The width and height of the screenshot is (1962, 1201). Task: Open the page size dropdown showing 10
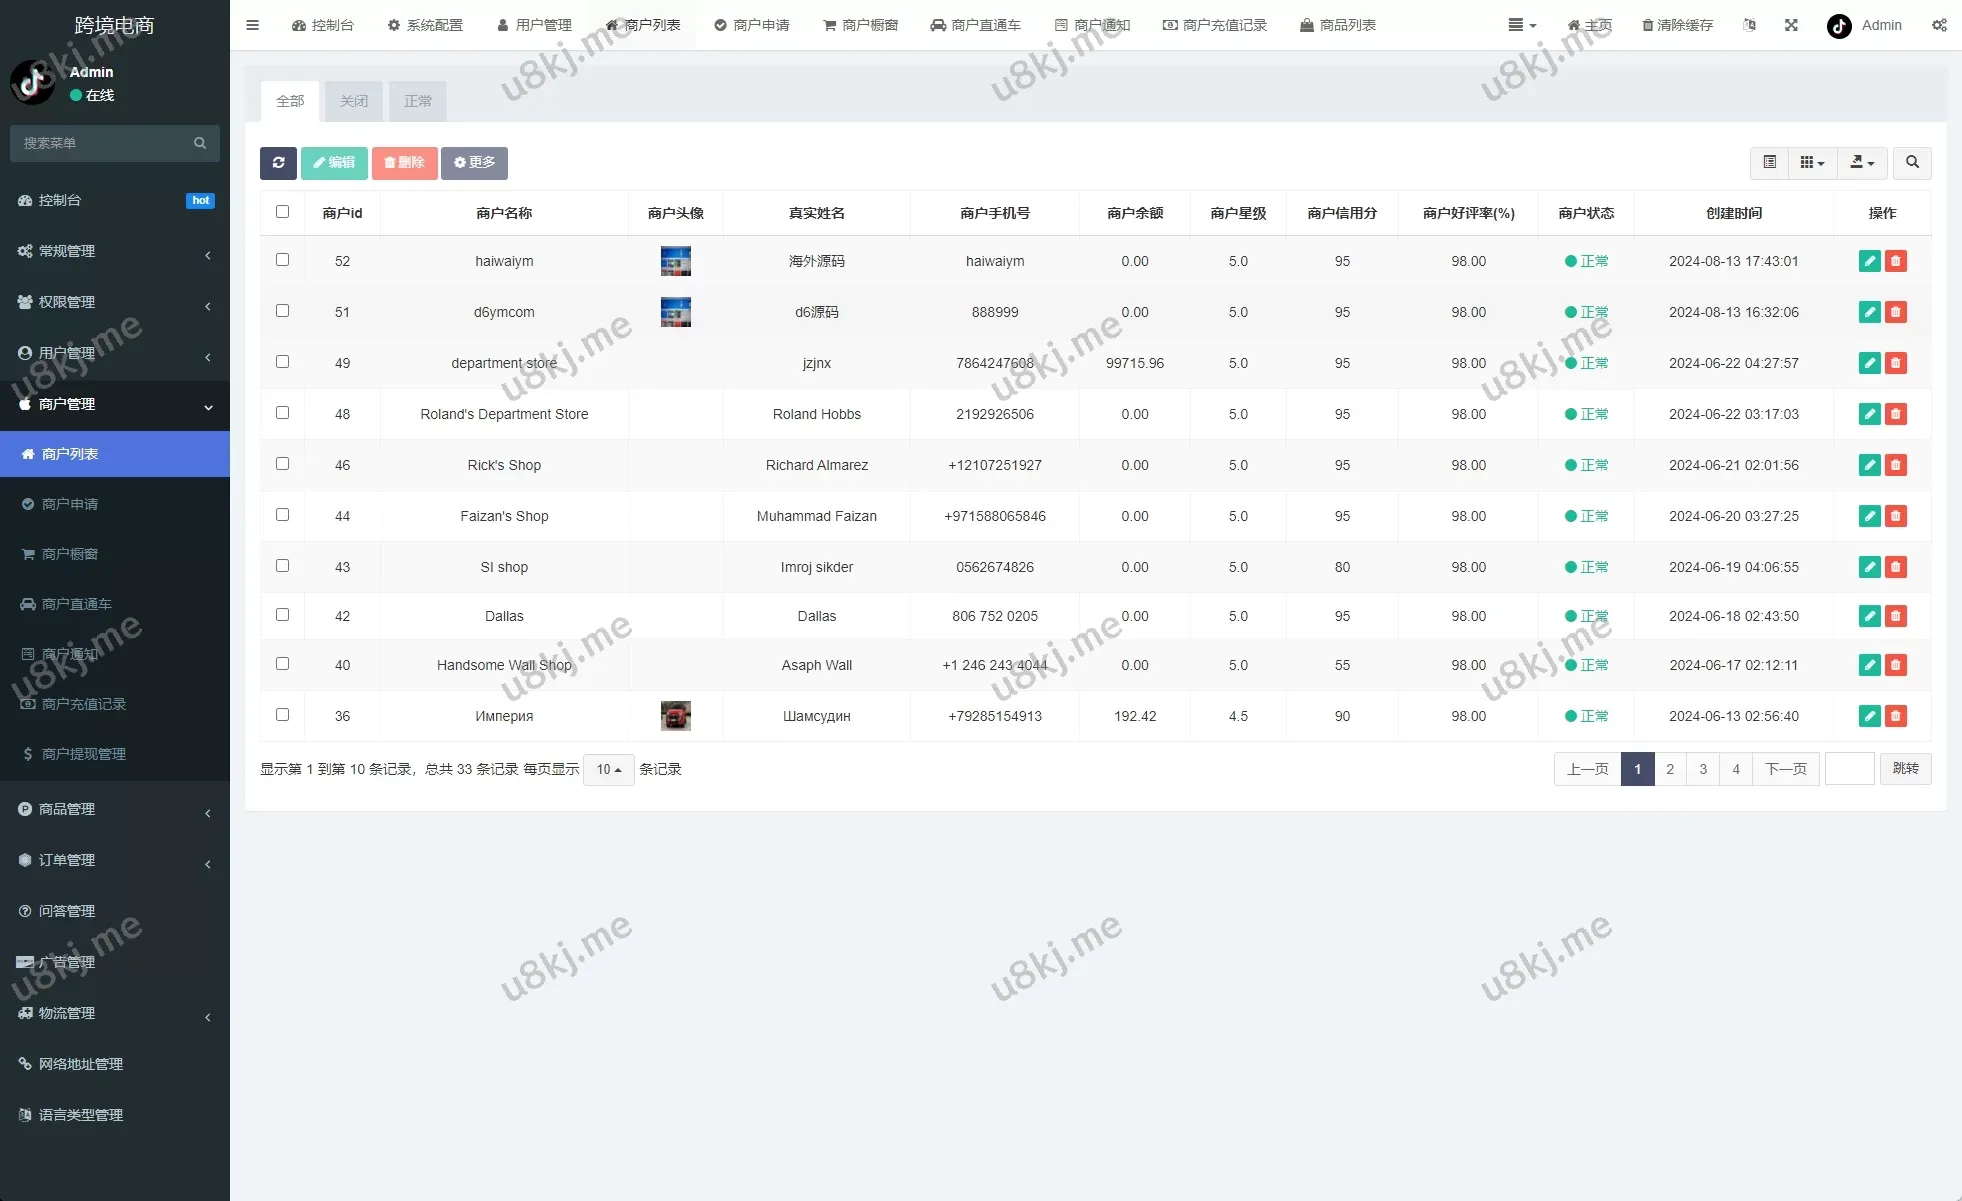608,769
